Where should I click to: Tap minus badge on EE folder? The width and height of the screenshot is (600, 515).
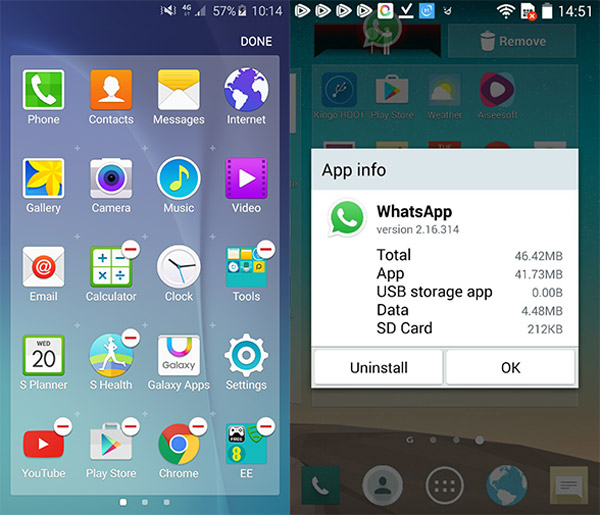pyautogui.click(x=266, y=426)
